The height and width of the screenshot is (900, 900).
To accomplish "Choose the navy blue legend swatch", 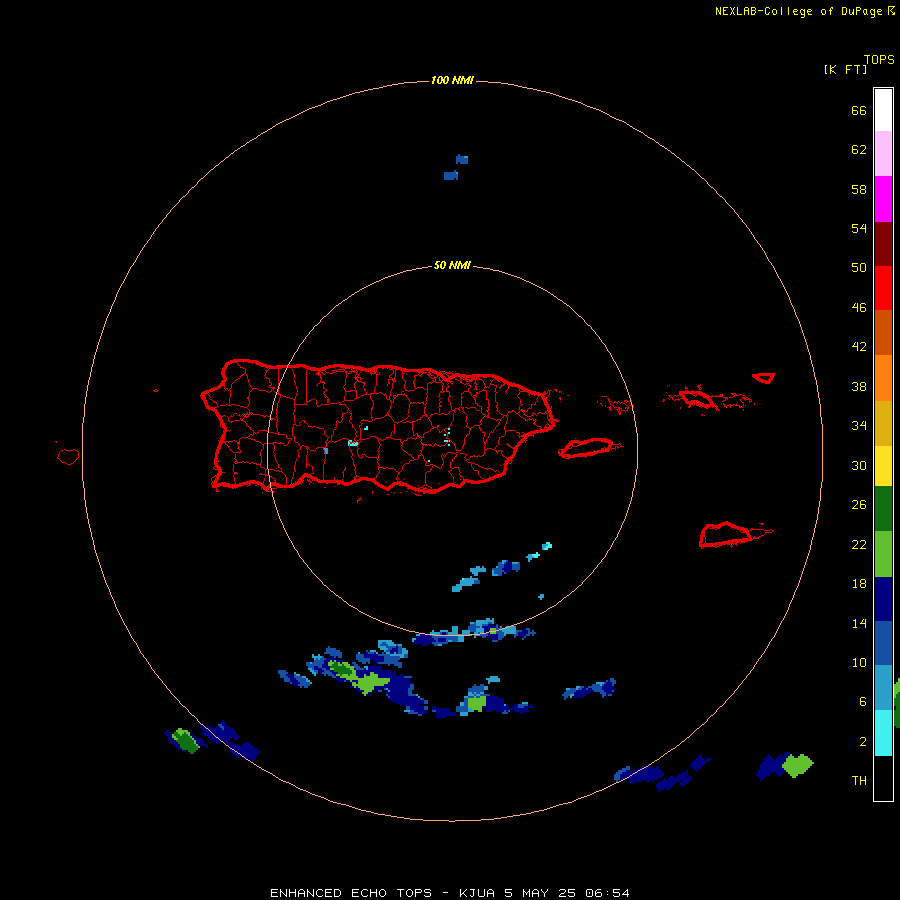I will (883, 599).
